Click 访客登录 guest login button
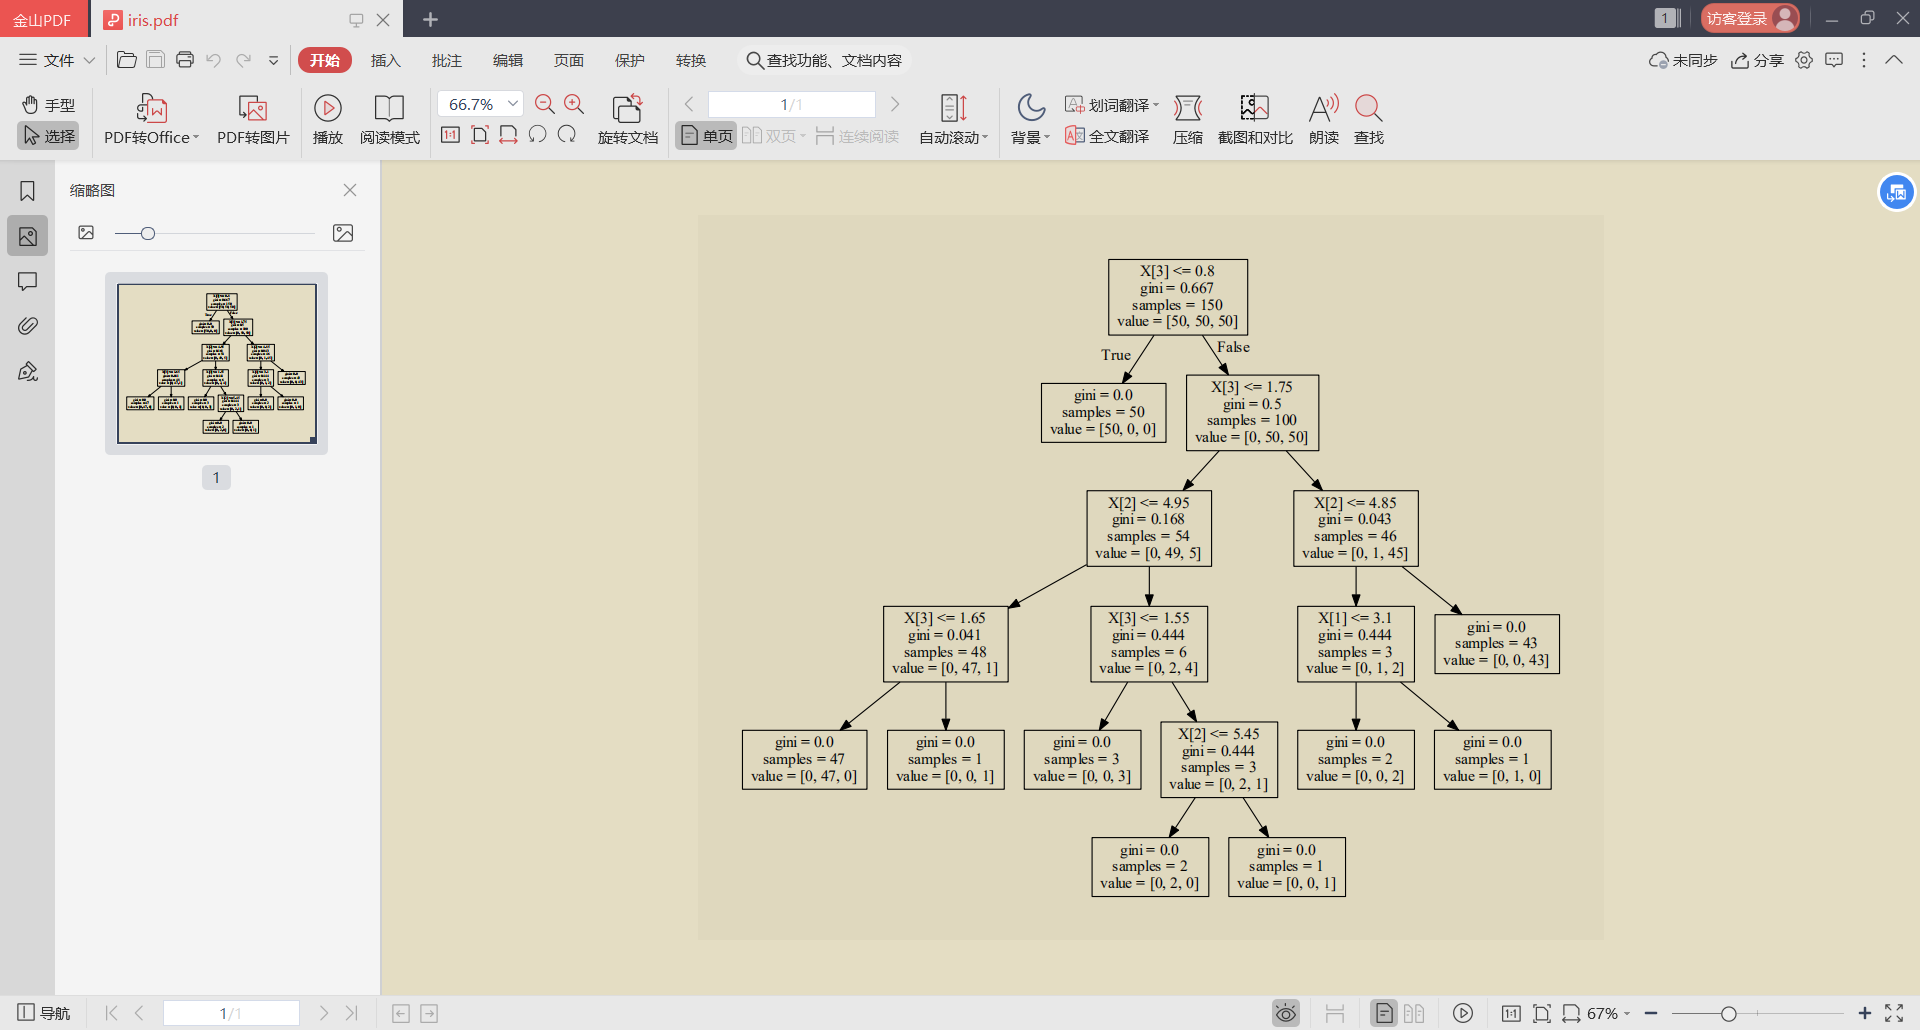Screen dimensions: 1920x1030 (1750, 18)
